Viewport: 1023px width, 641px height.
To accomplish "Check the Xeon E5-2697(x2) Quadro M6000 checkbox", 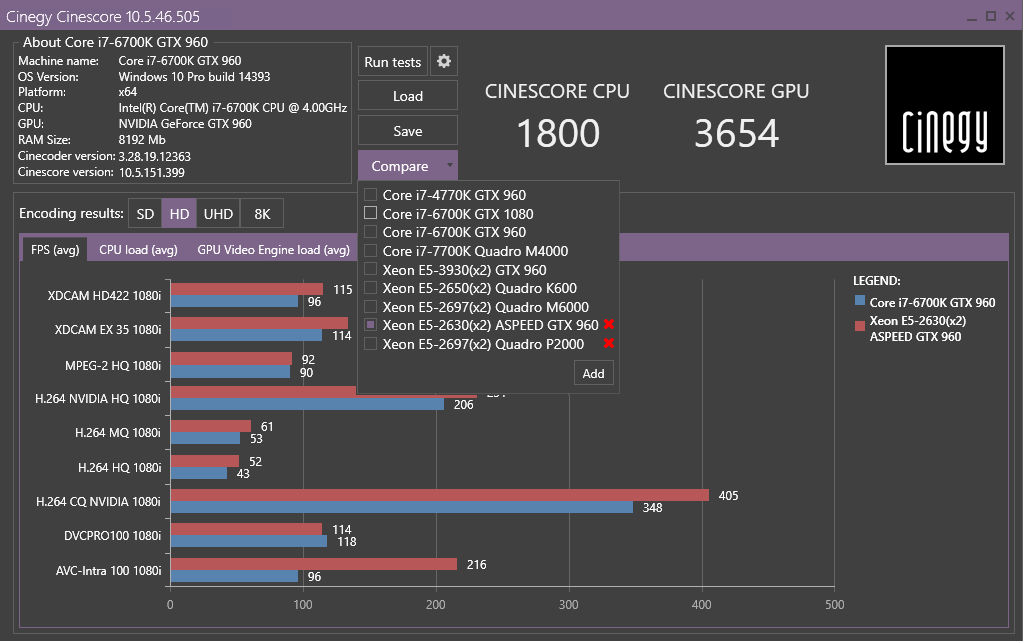I will pyautogui.click(x=371, y=306).
